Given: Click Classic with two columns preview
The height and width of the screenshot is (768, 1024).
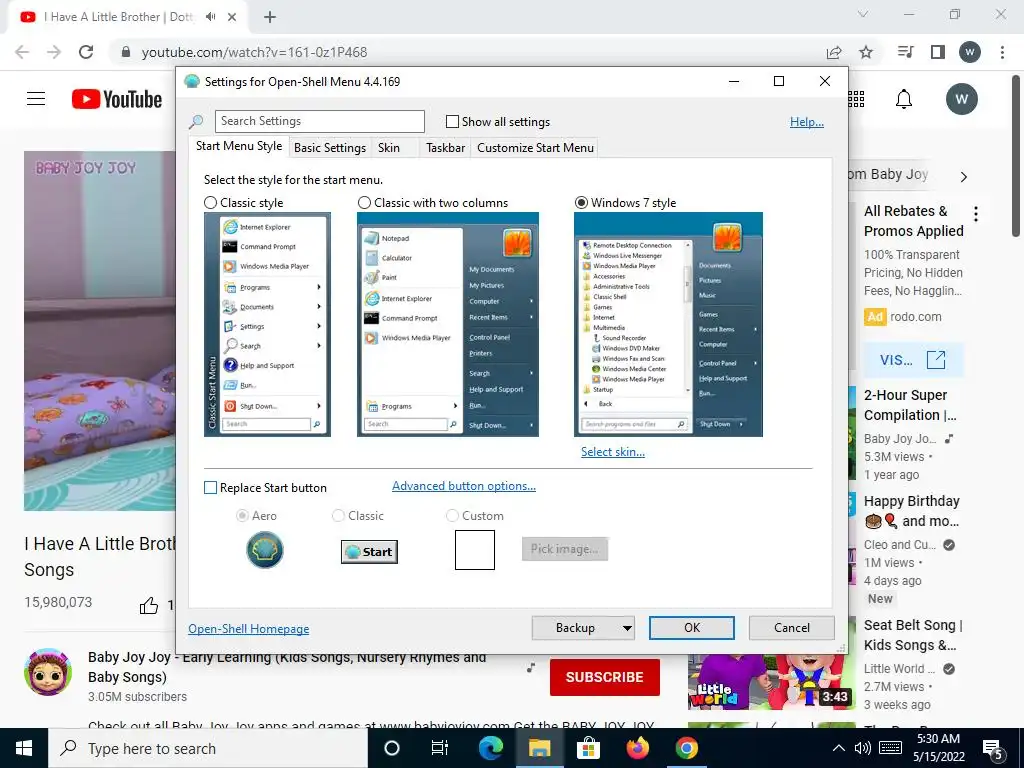Looking at the screenshot, I should click(x=448, y=325).
